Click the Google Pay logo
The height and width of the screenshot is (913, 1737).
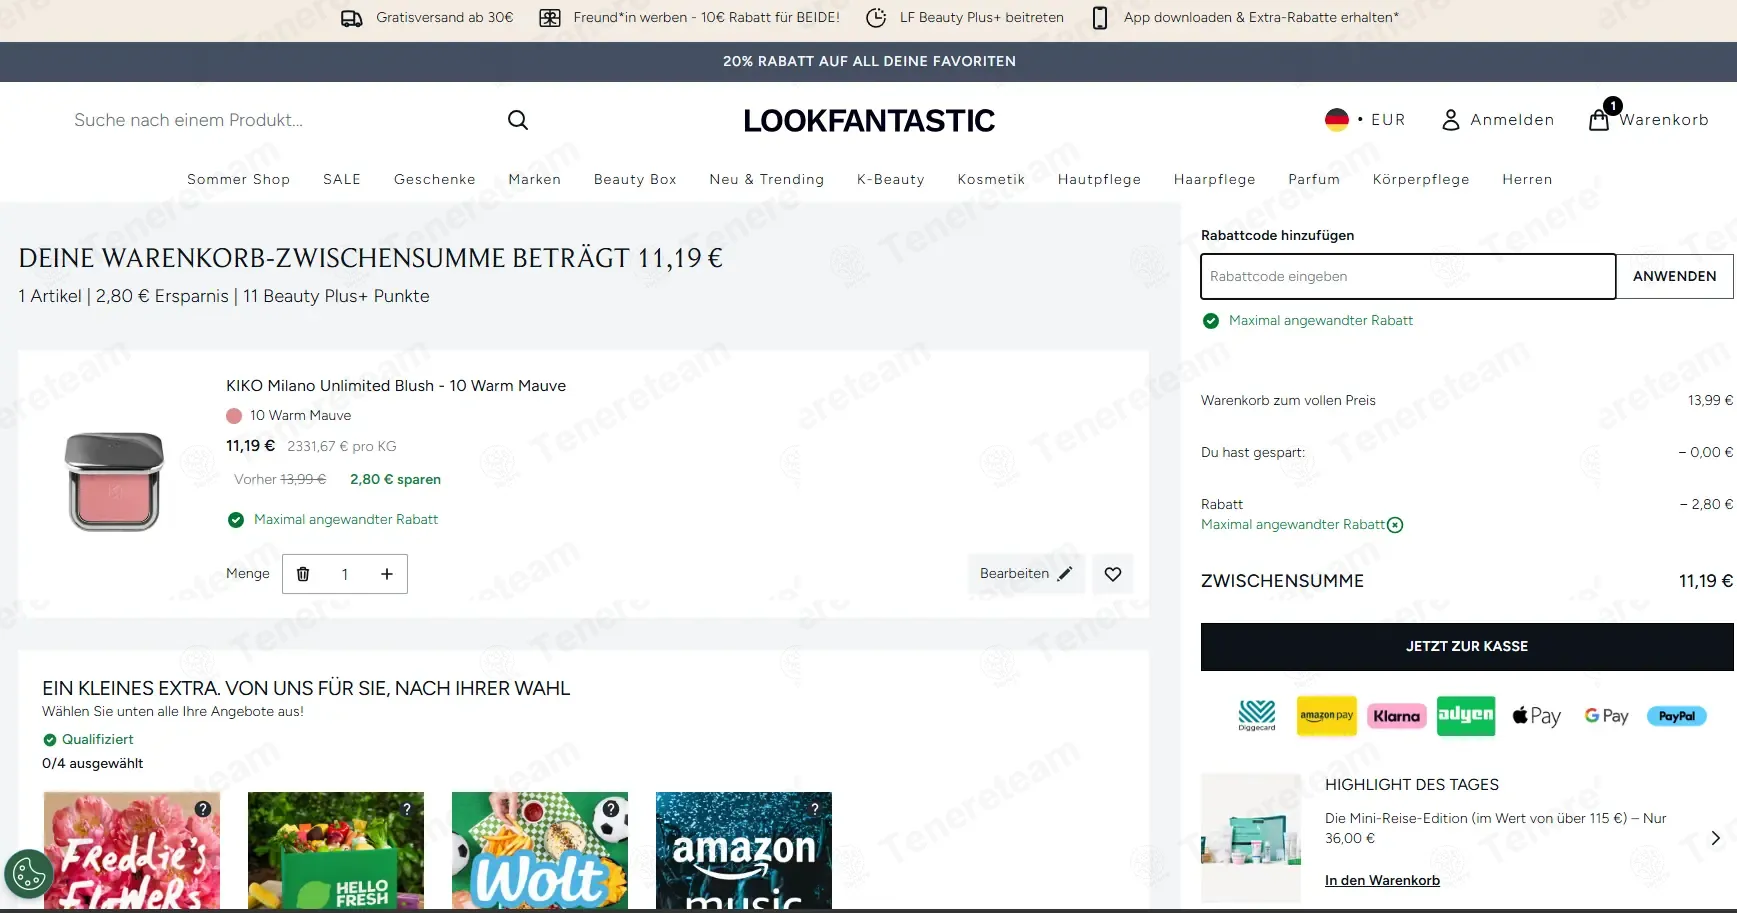click(x=1606, y=716)
